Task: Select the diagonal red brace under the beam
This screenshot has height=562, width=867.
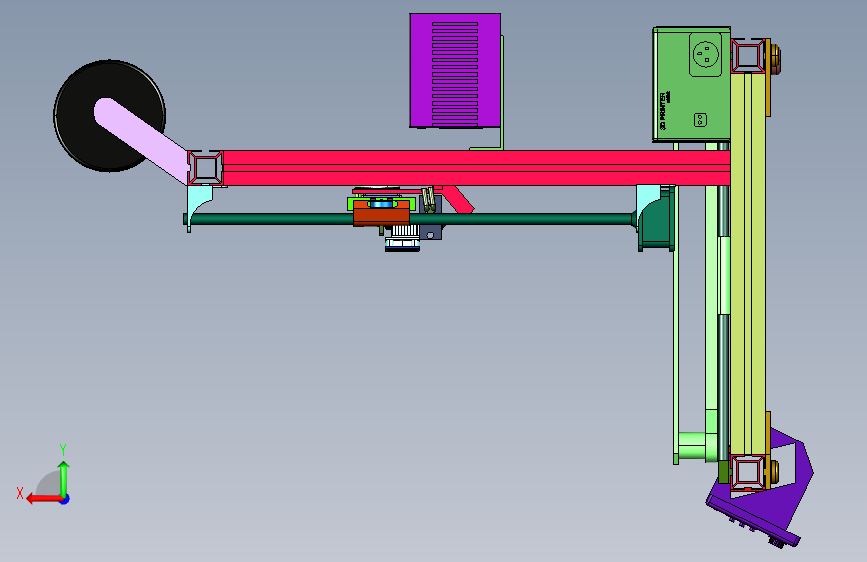Action: coord(458,199)
